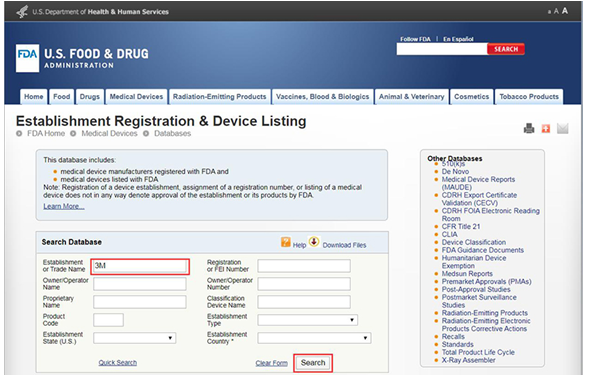The image size is (591, 386).
Task: Click the email envelope icon
Action: (x=562, y=129)
